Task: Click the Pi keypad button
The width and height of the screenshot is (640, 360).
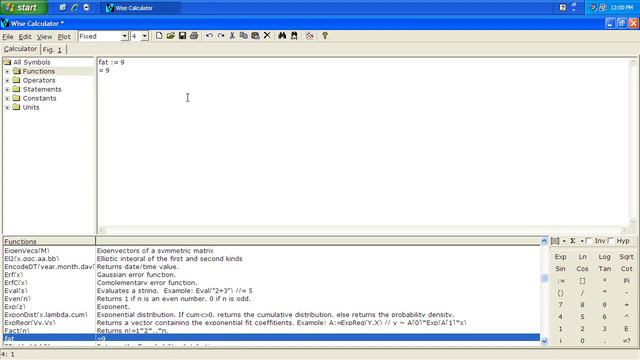Action: pyautogui.click(x=626, y=281)
